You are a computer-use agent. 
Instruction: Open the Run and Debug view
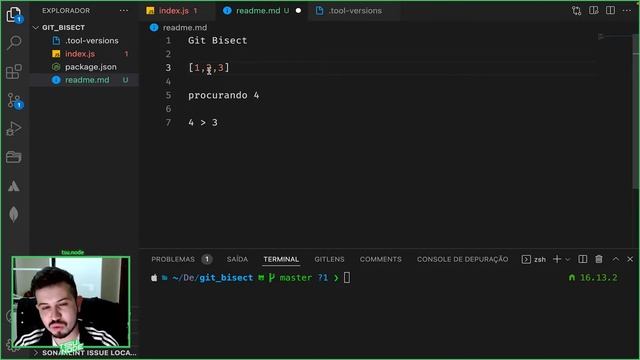14,129
